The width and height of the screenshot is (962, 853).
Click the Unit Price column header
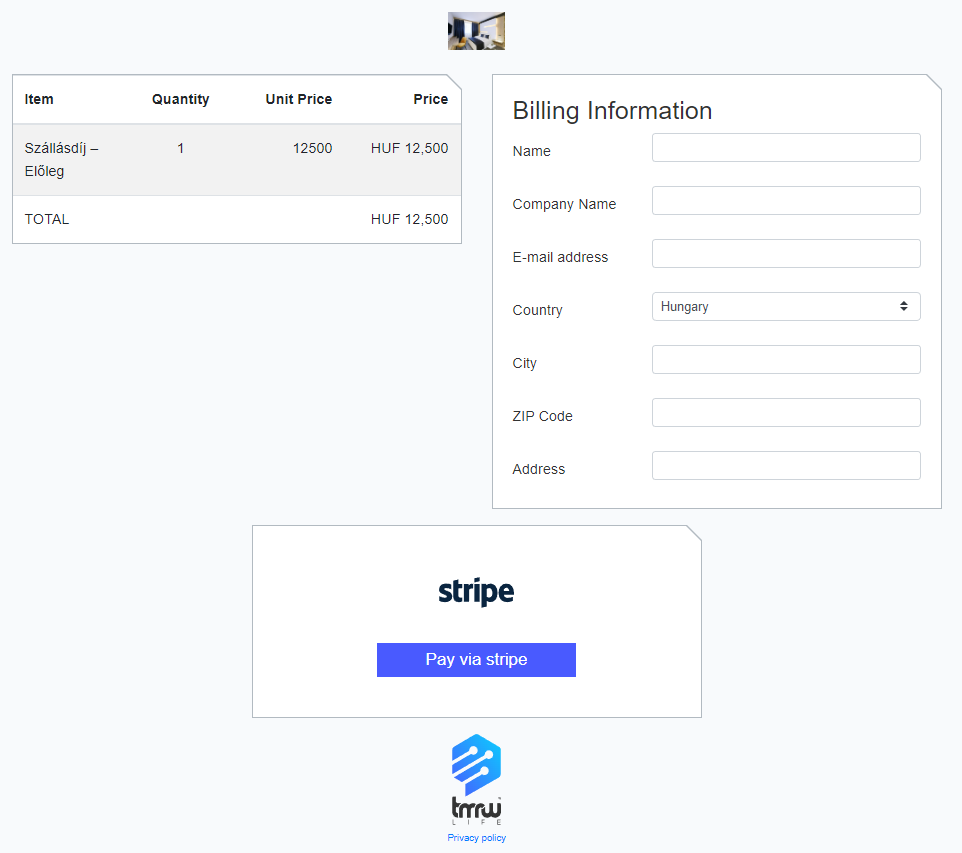pyautogui.click(x=298, y=99)
